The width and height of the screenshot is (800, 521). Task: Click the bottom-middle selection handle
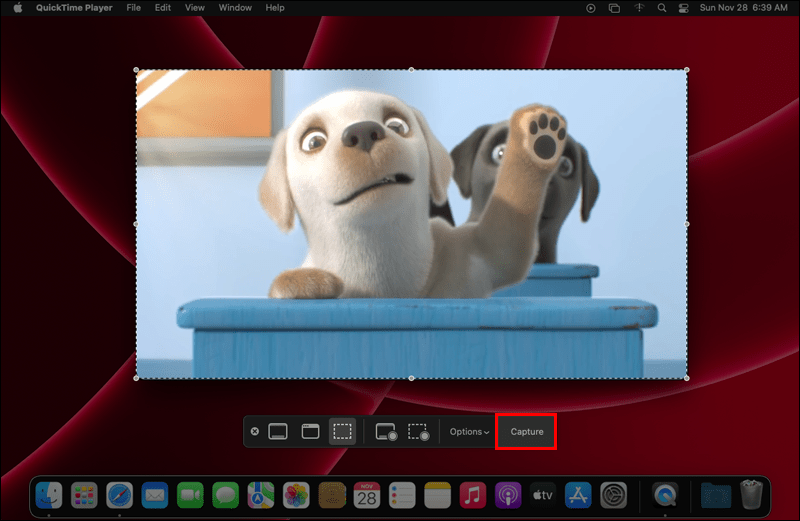[x=411, y=378]
